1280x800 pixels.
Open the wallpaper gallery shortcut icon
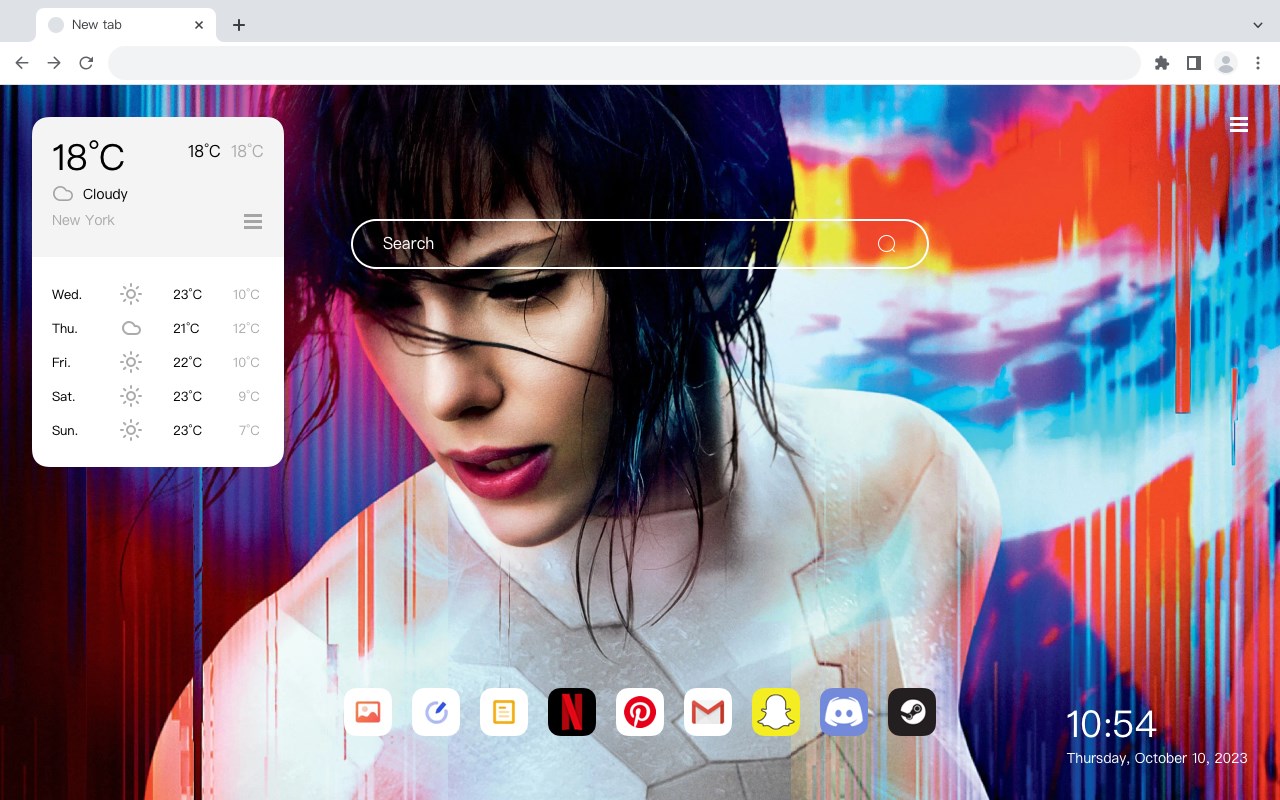(x=368, y=712)
